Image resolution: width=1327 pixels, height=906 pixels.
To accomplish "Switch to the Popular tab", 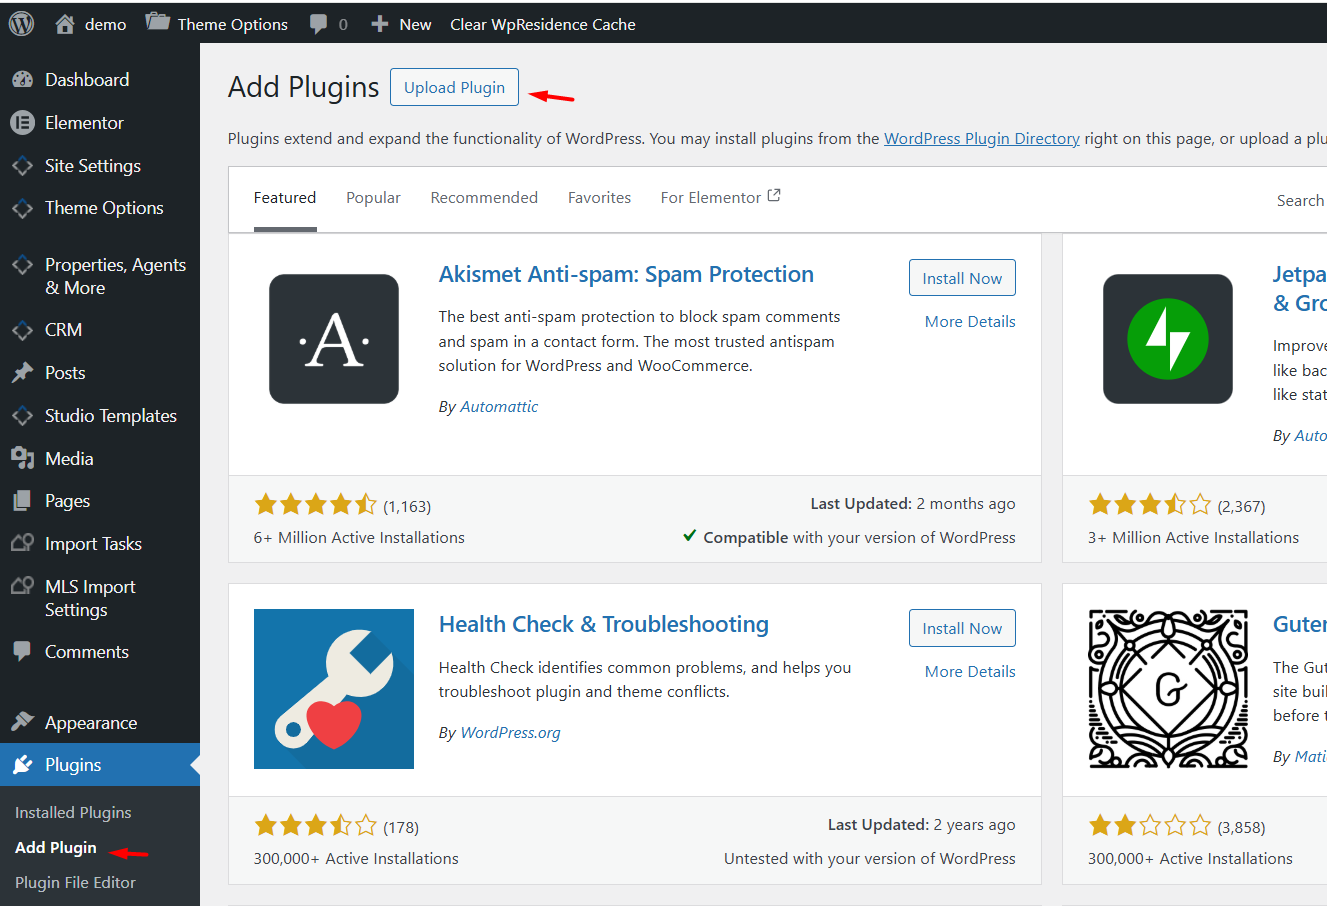I will pyautogui.click(x=373, y=198).
